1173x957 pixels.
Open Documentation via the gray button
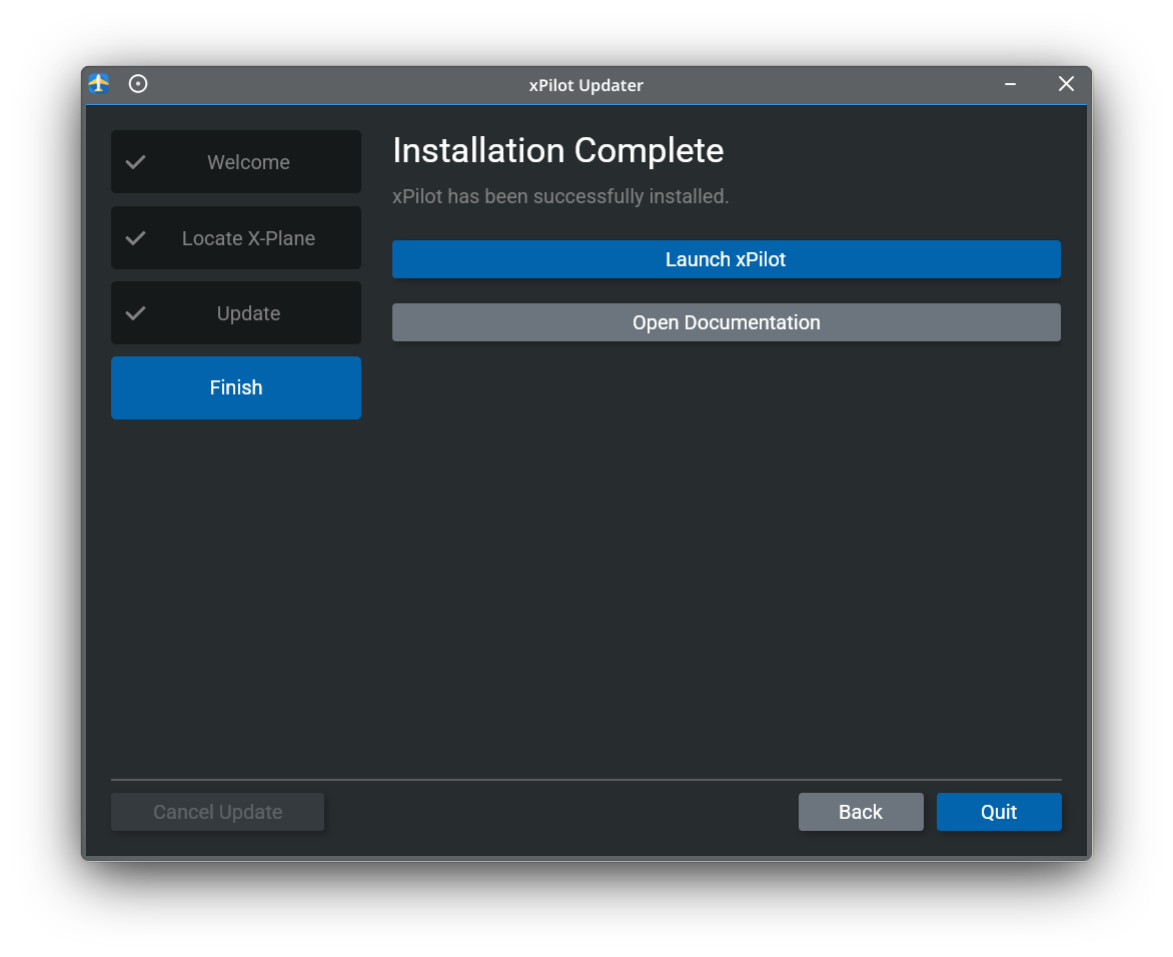pyautogui.click(x=726, y=322)
